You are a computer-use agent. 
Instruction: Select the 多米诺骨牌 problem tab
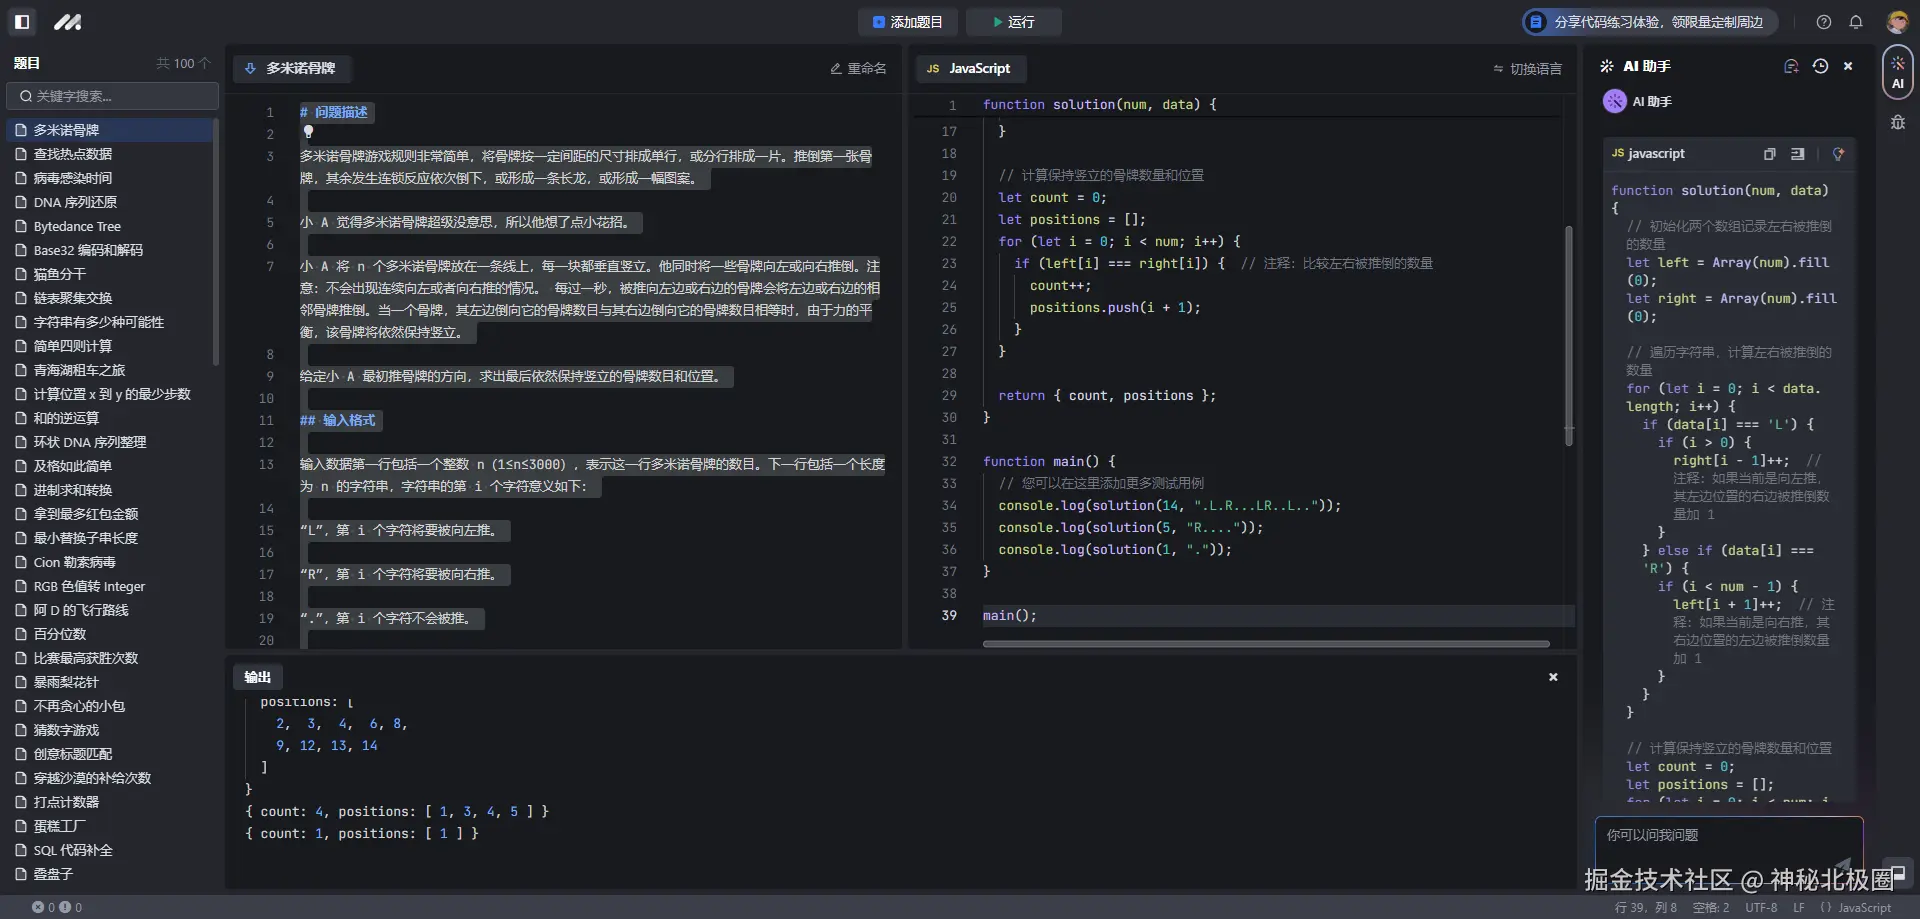pyautogui.click(x=290, y=69)
